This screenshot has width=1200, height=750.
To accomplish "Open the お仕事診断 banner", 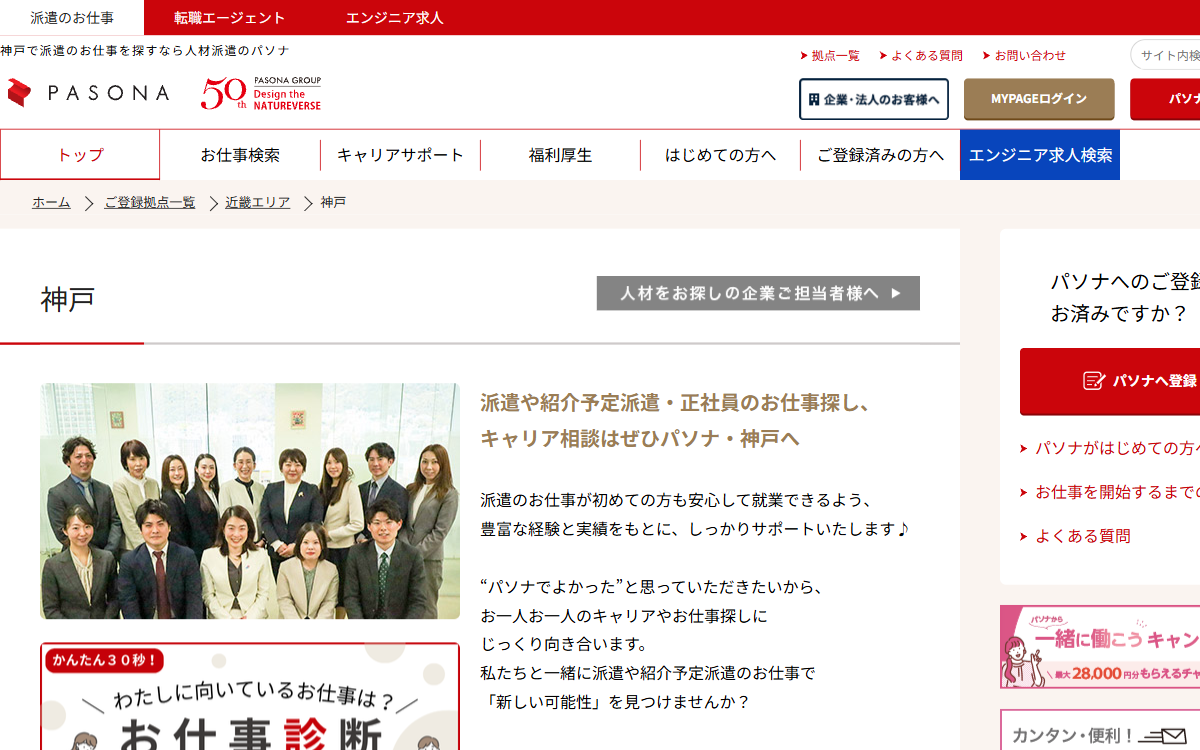I will click(x=250, y=697).
